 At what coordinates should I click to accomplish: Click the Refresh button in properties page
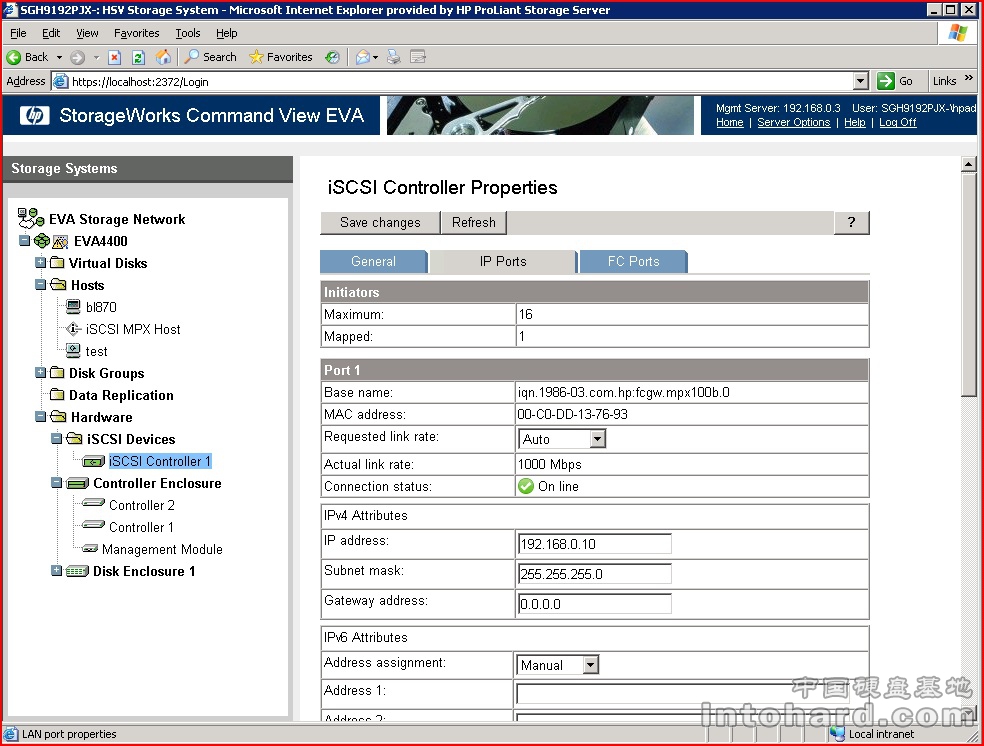pos(474,223)
